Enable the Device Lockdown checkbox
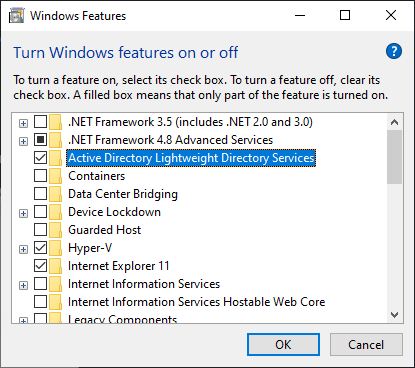Screen dimensions: 415x368 [x=40, y=212]
